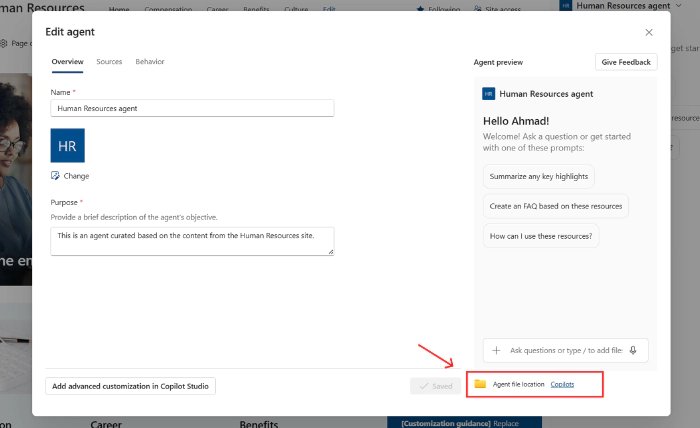Click the Agent preview heading text
700x428 pixels.
[498, 62]
